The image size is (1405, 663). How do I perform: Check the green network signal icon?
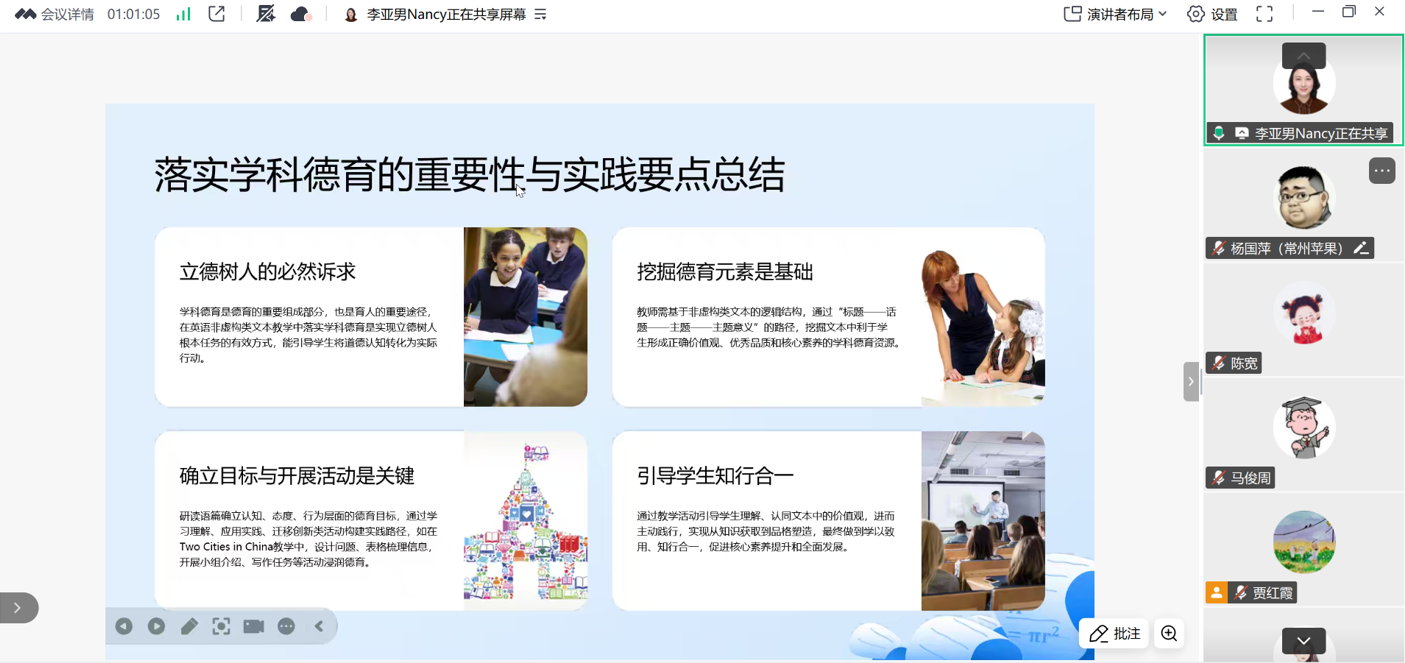coord(183,14)
